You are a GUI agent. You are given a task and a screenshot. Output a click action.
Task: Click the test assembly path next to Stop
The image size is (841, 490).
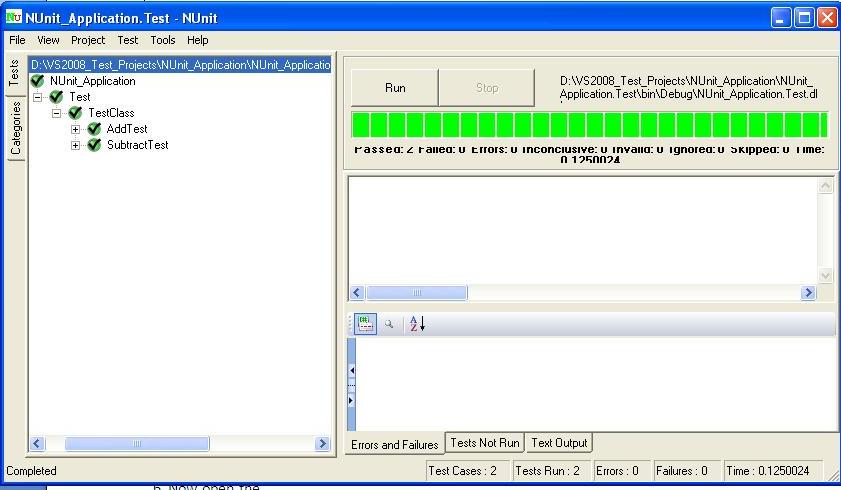point(689,87)
